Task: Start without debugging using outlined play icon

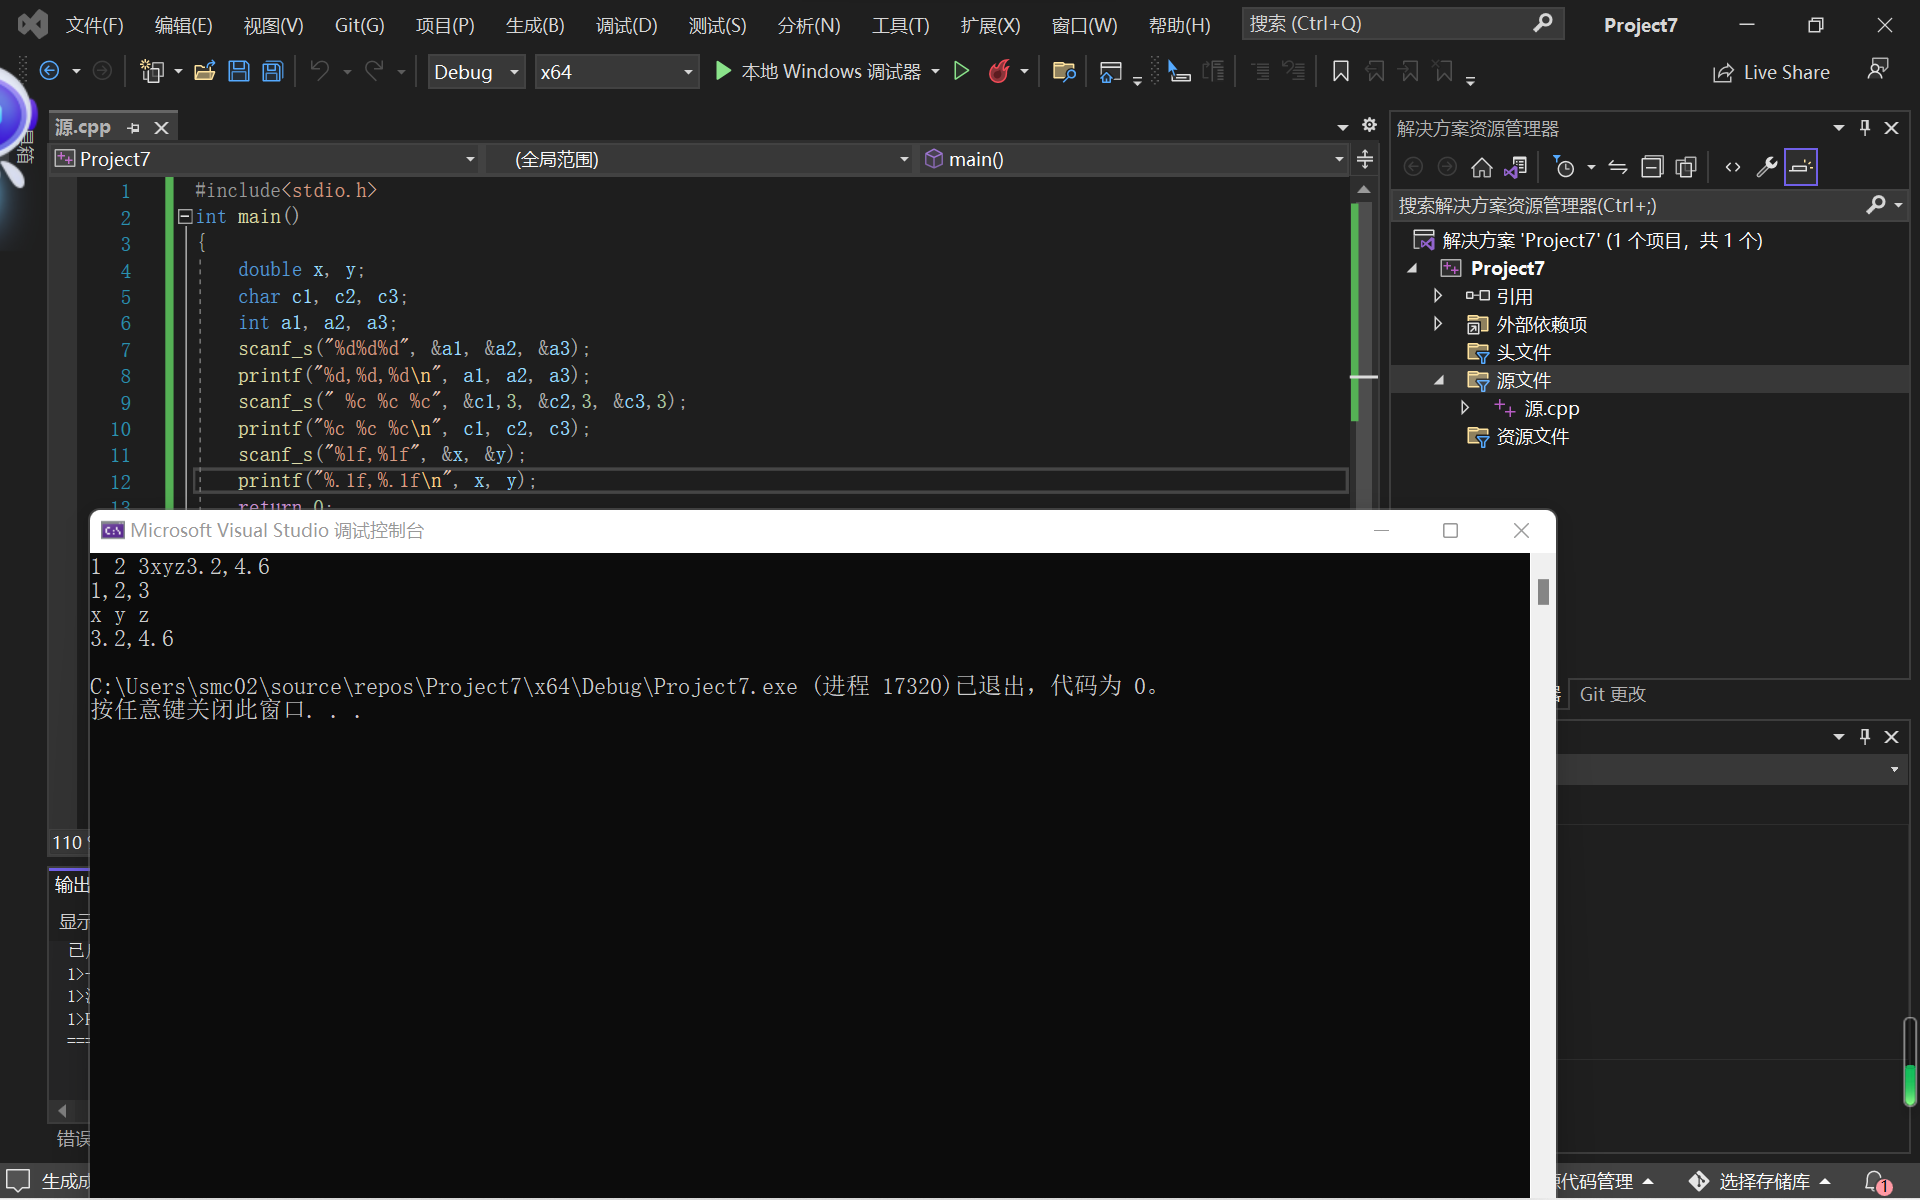Action: click(x=961, y=71)
